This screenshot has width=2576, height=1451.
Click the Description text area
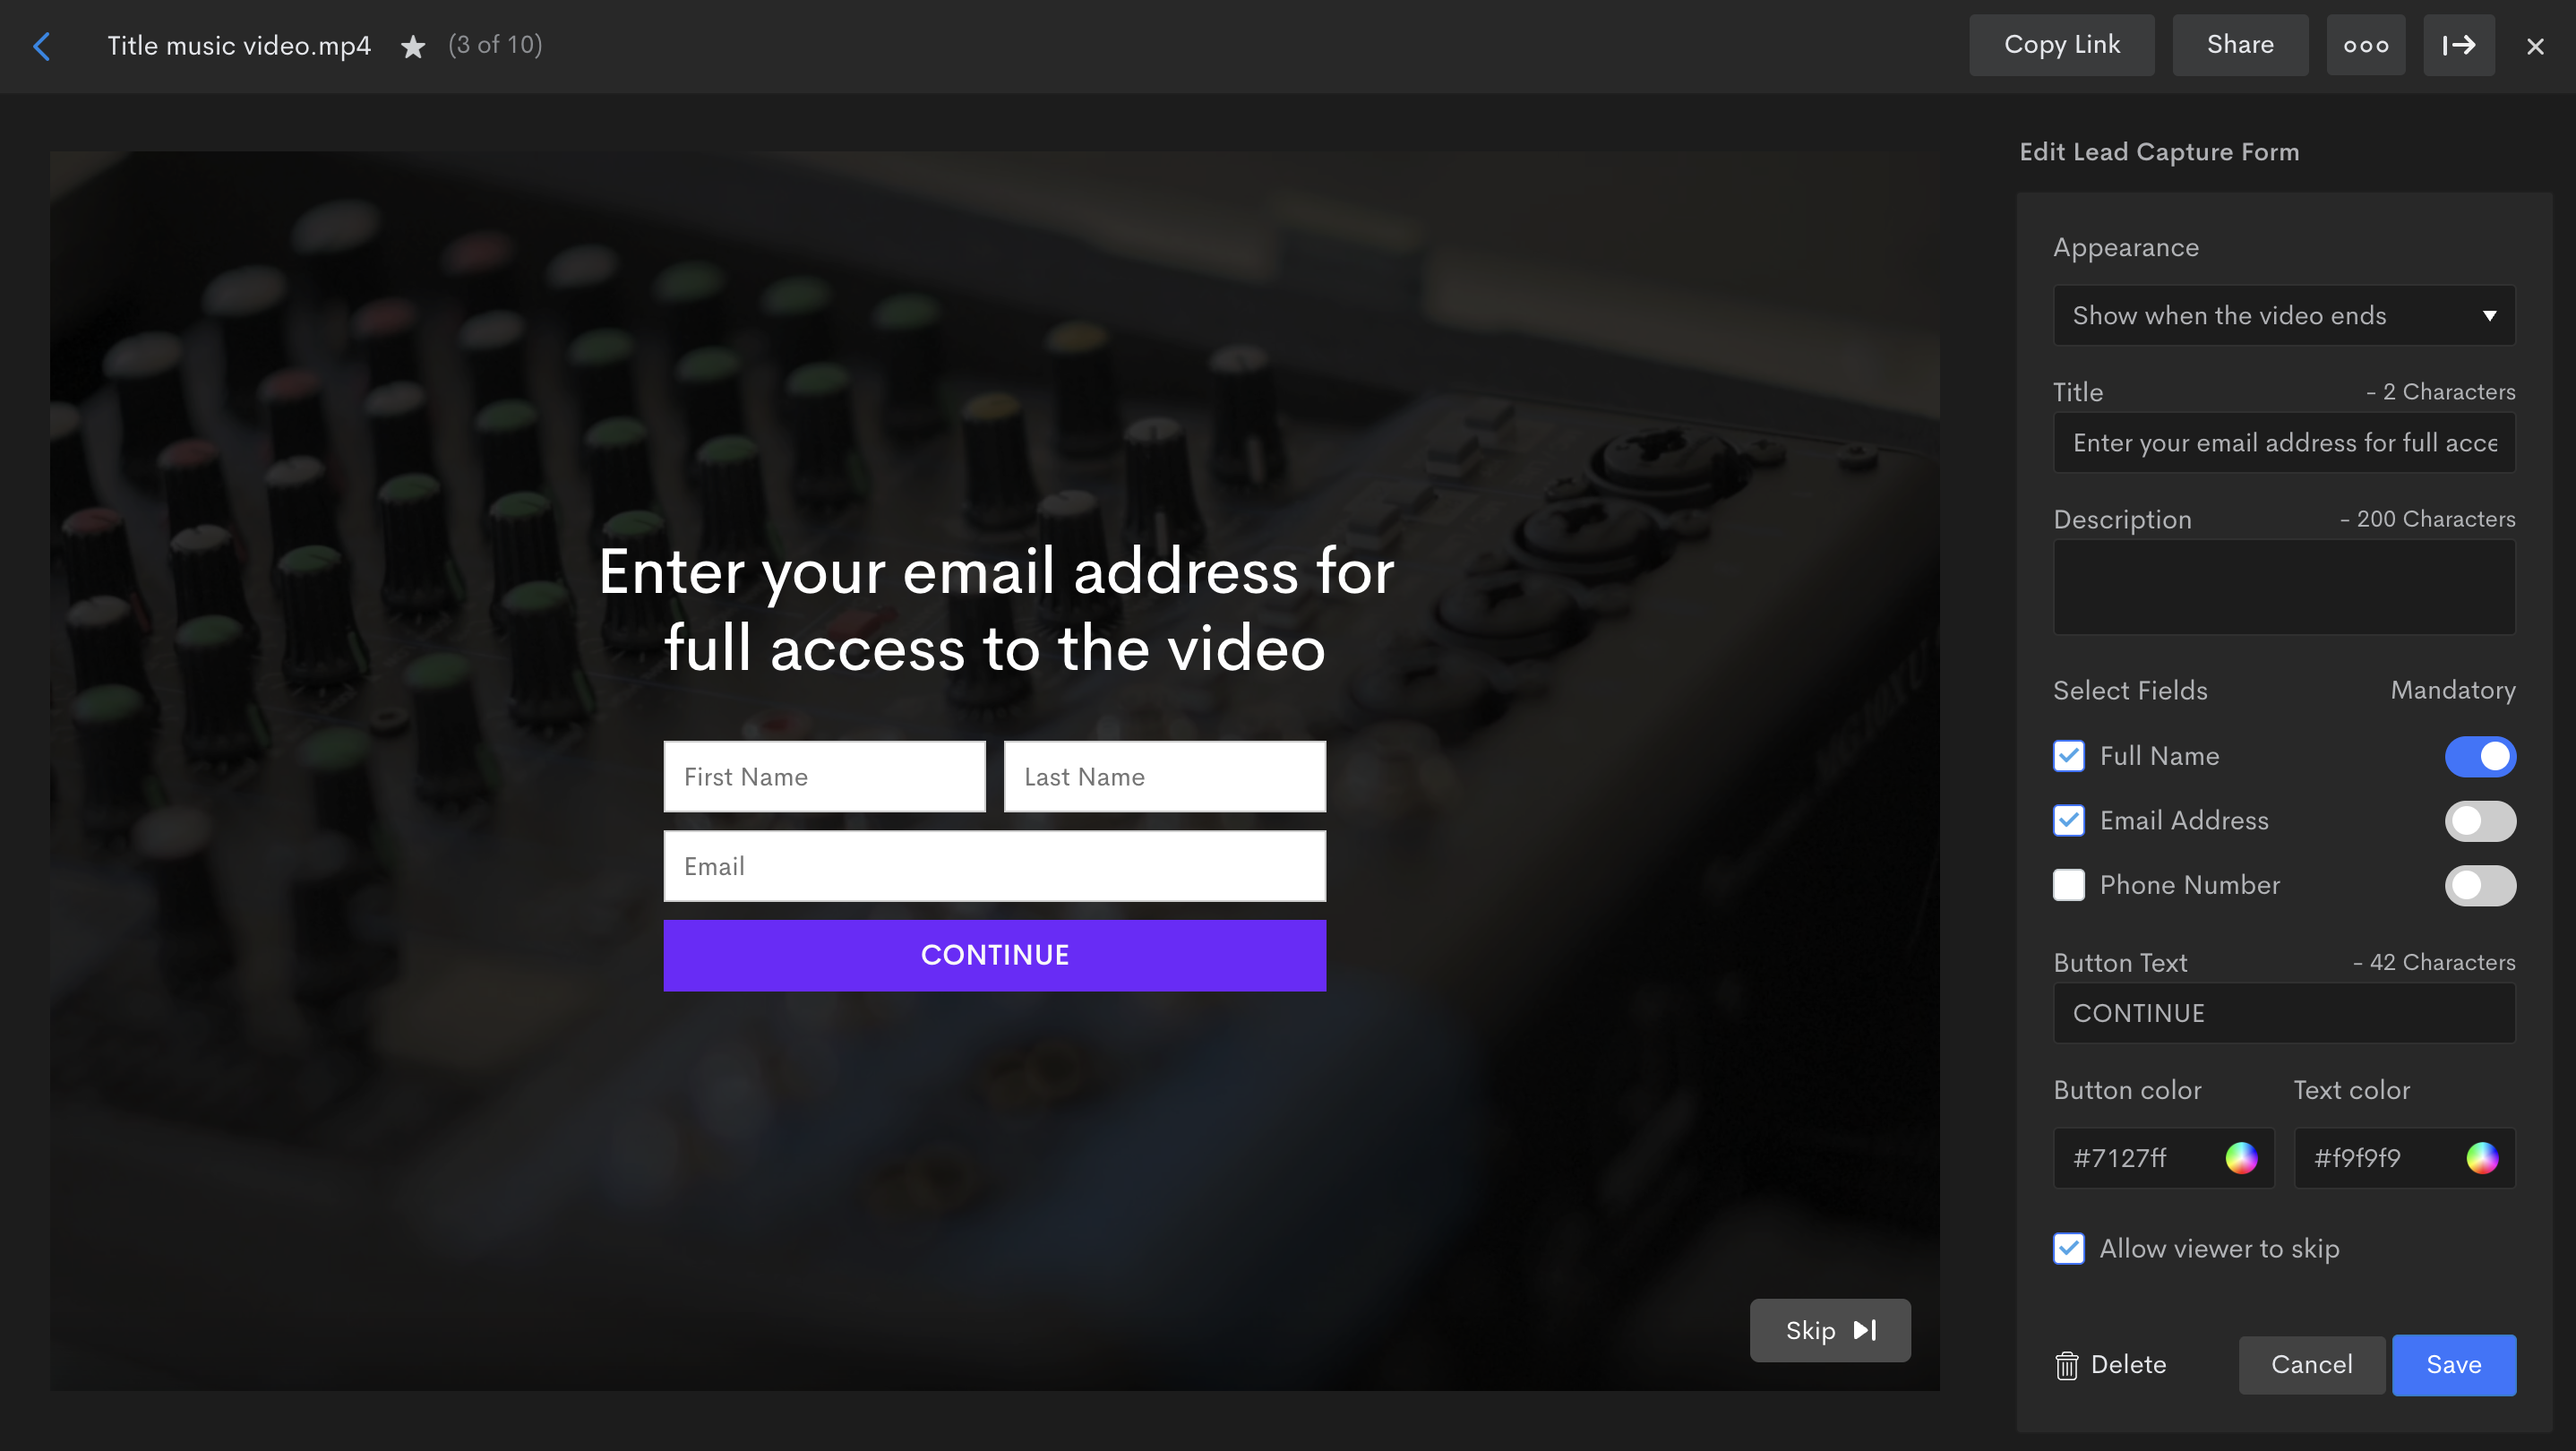click(2284, 587)
